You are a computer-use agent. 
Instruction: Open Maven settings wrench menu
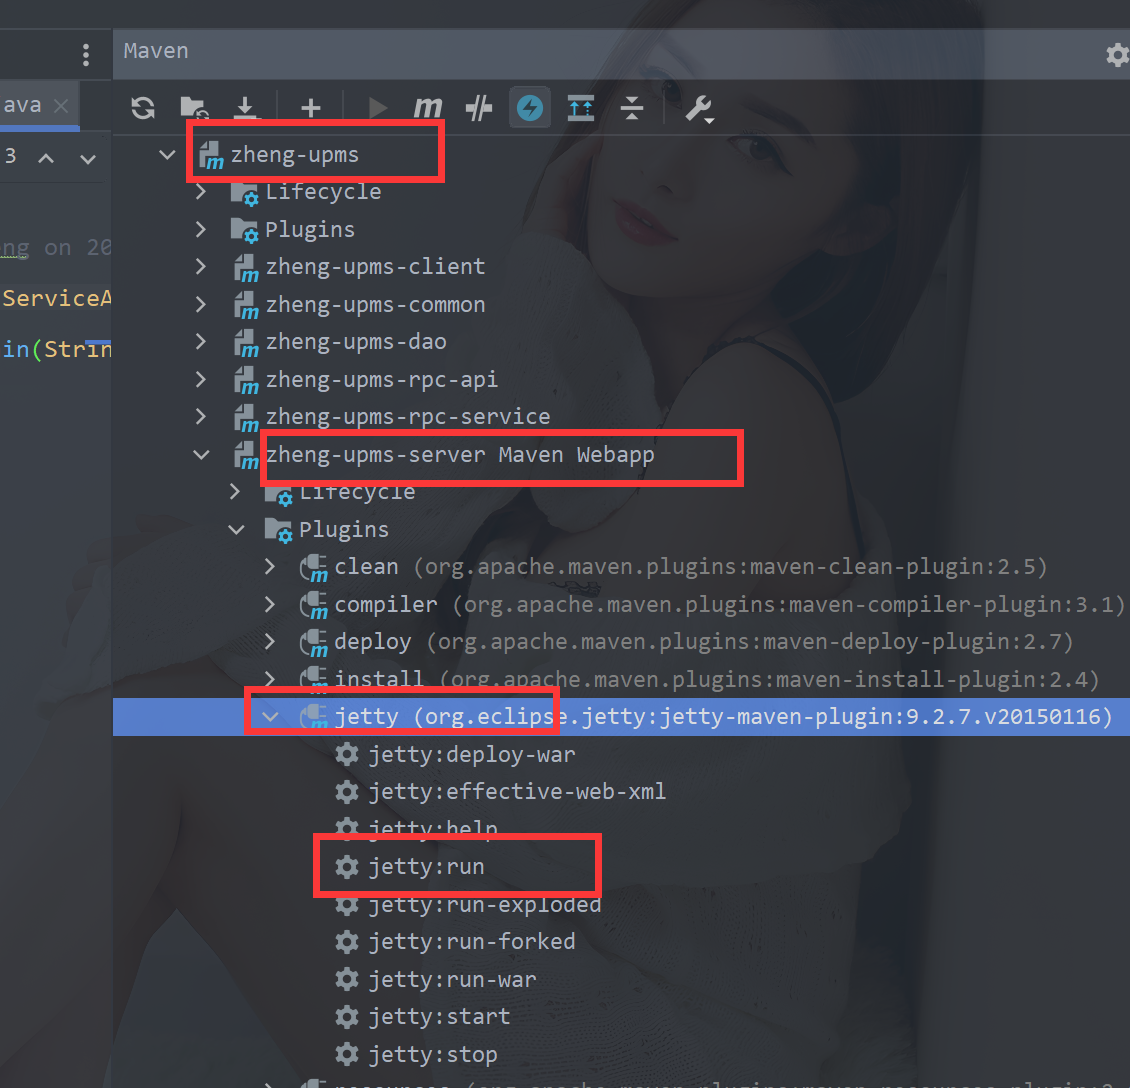(x=698, y=108)
